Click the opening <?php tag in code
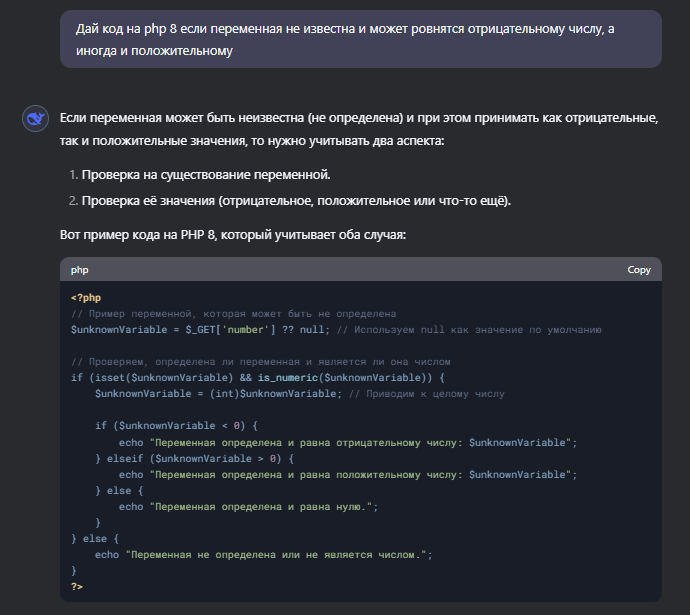Screen dimensions: 690x615 [86, 298]
